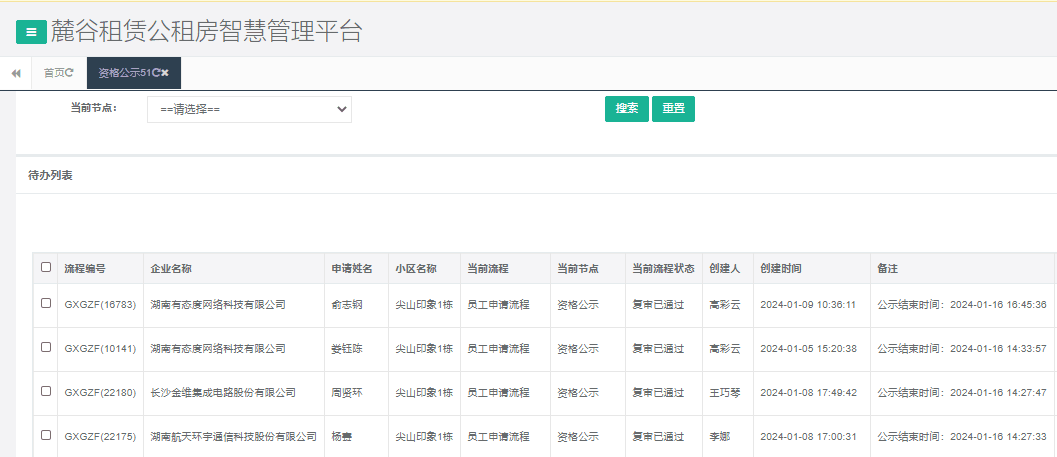The width and height of the screenshot is (1057, 457).
Task: Check the row checkbox for GXGZF(16783)
Action: [x=46, y=303]
